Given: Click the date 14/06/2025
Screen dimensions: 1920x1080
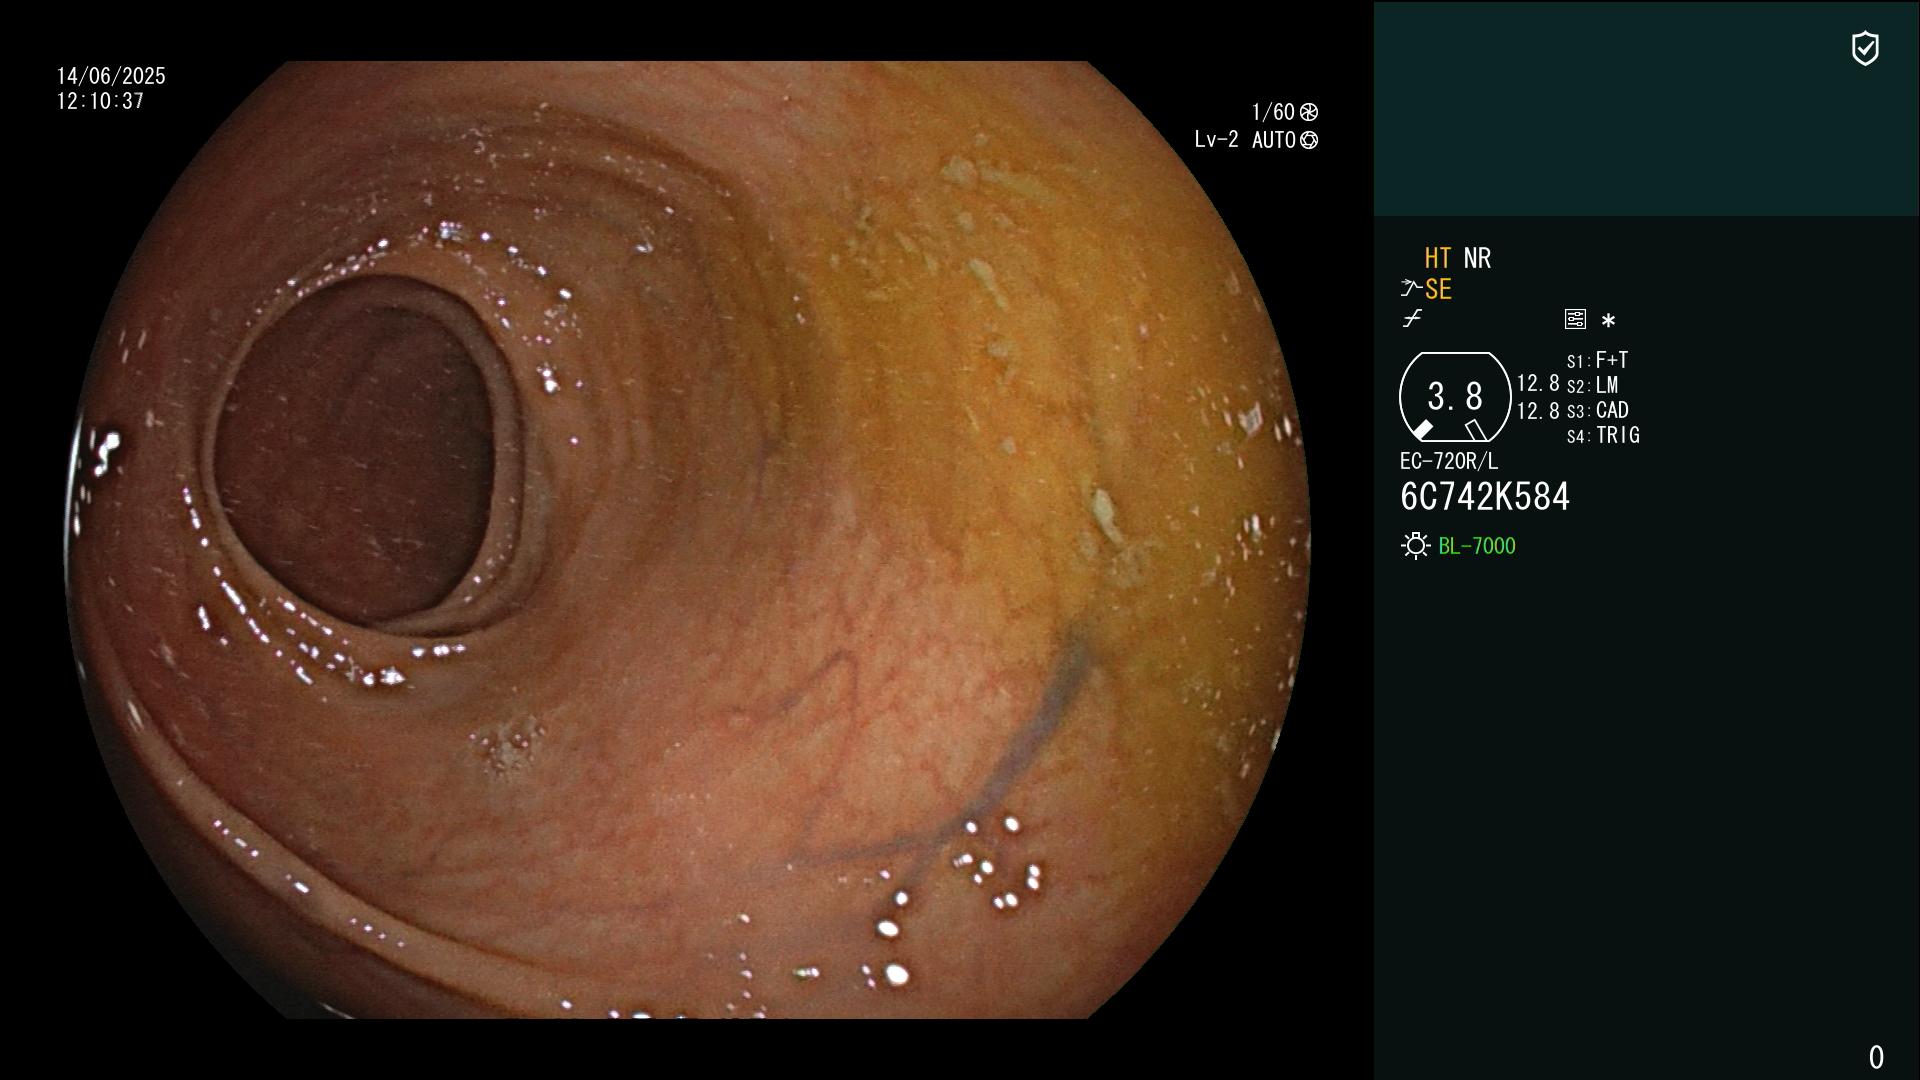Looking at the screenshot, I should tap(111, 76).
